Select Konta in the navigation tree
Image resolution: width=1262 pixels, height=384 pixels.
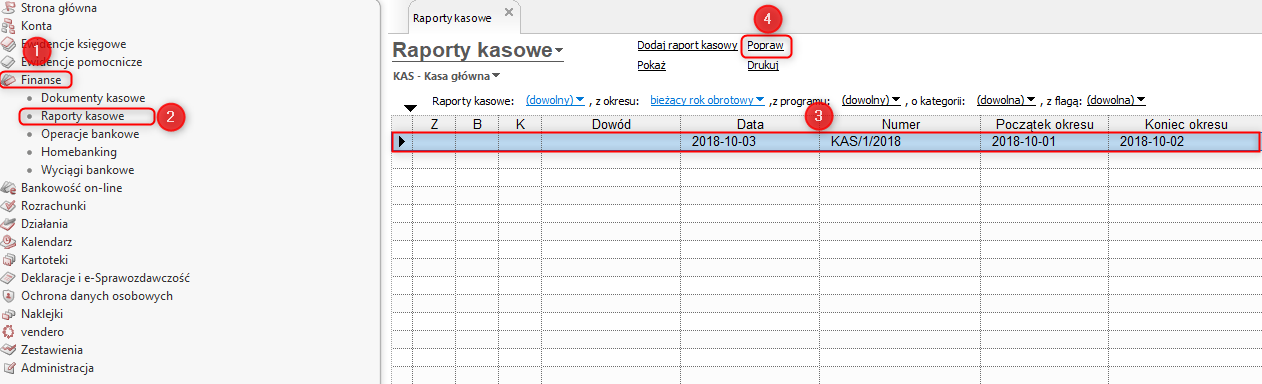36,26
